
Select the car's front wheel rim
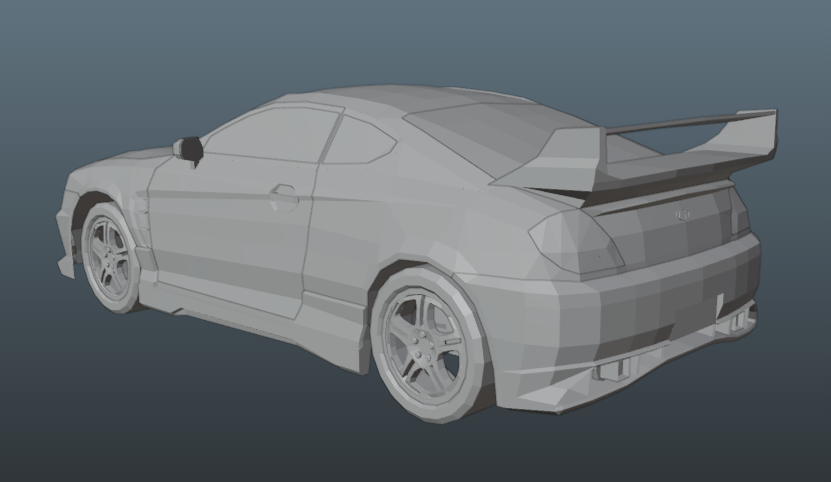coord(108,256)
